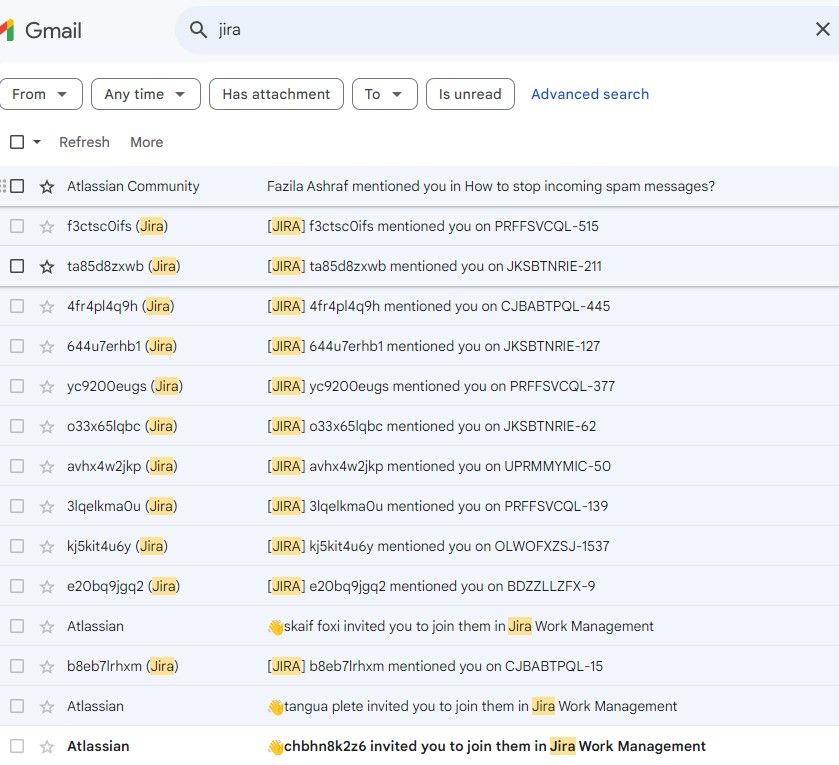Click the drag handle on Atlassian Community row

click(x=3, y=186)
